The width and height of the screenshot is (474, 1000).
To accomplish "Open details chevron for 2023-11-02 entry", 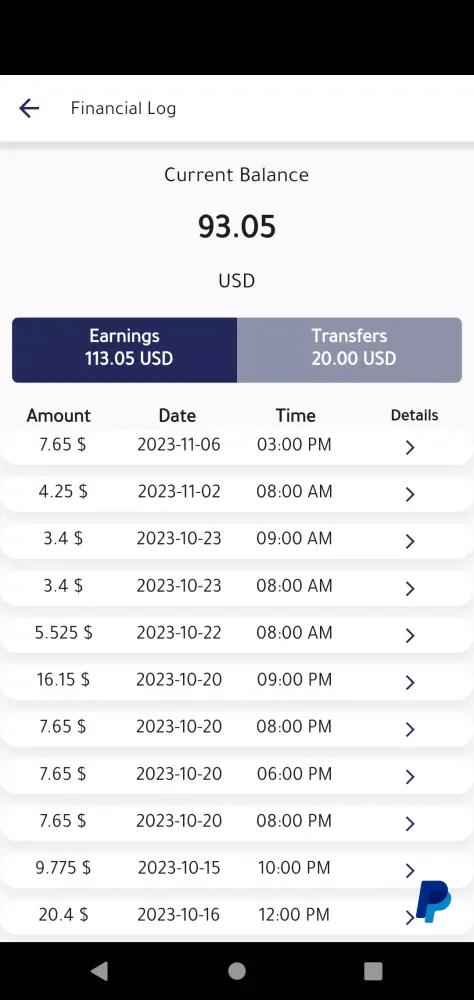I will (410, 494).
